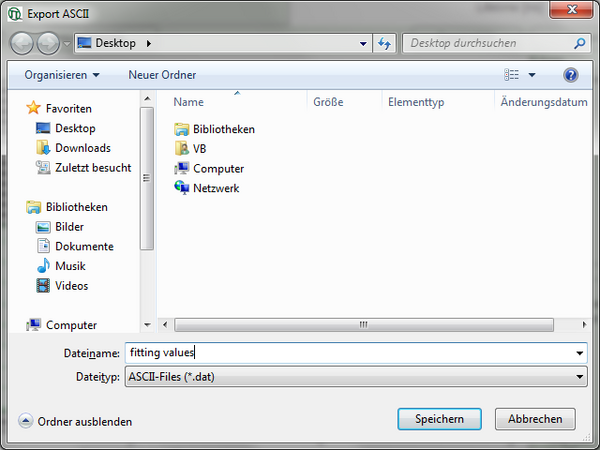
Task: Open the VB user folder
Action: [x=199, y=149]
